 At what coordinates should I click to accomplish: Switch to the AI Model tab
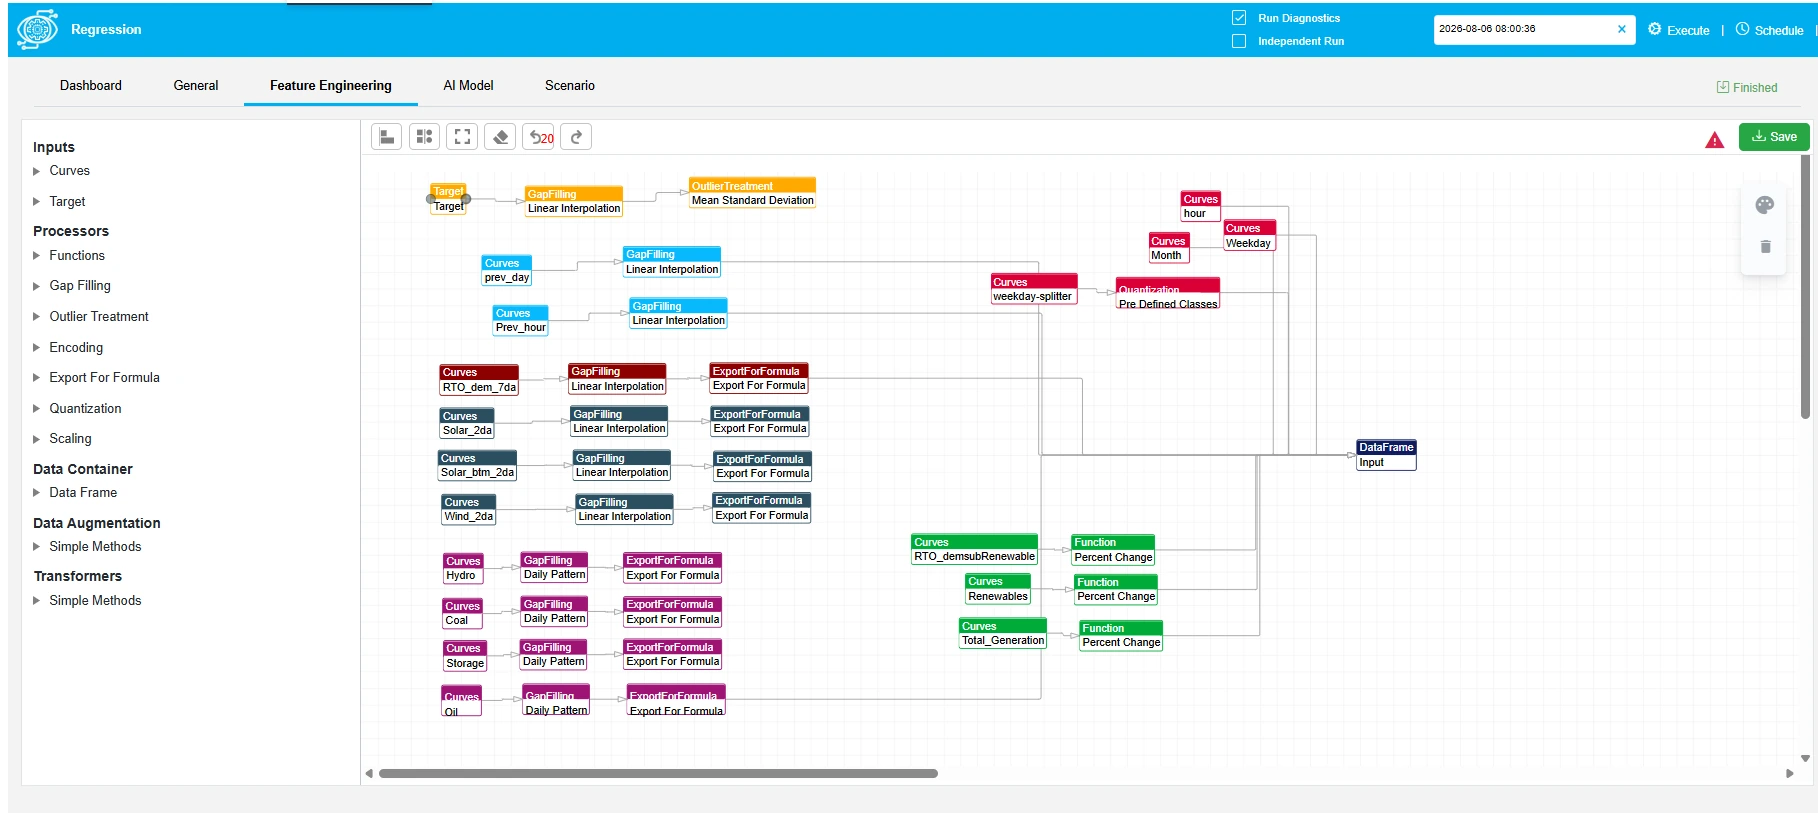pos(469,86)
